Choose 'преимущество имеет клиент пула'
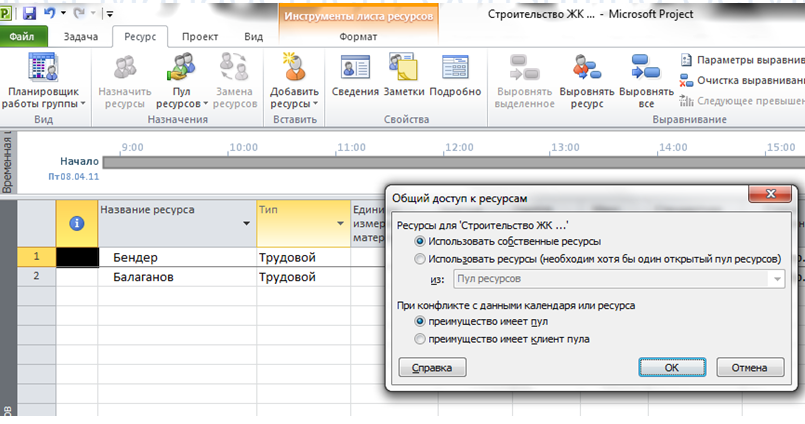Screen dimensions: 805x424 tap(502, 339)
